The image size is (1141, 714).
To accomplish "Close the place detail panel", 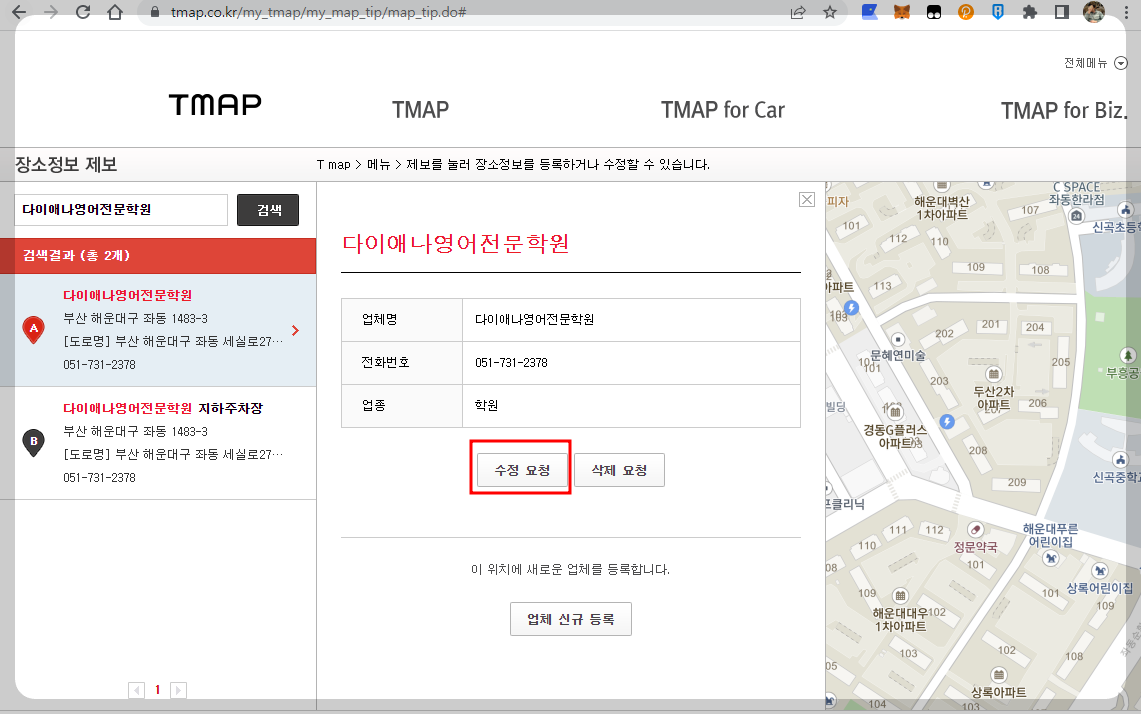I will point(807,199).
